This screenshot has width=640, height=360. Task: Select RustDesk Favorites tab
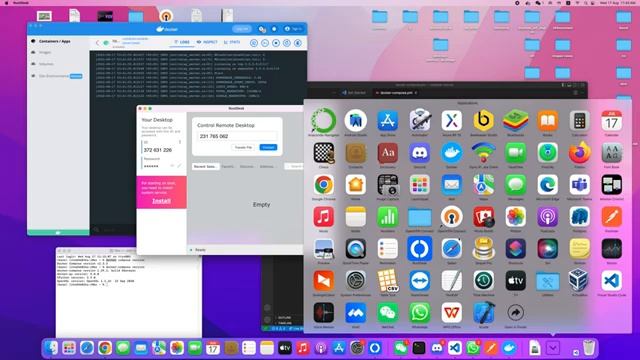pyautogui.click(x=228, y=167)
